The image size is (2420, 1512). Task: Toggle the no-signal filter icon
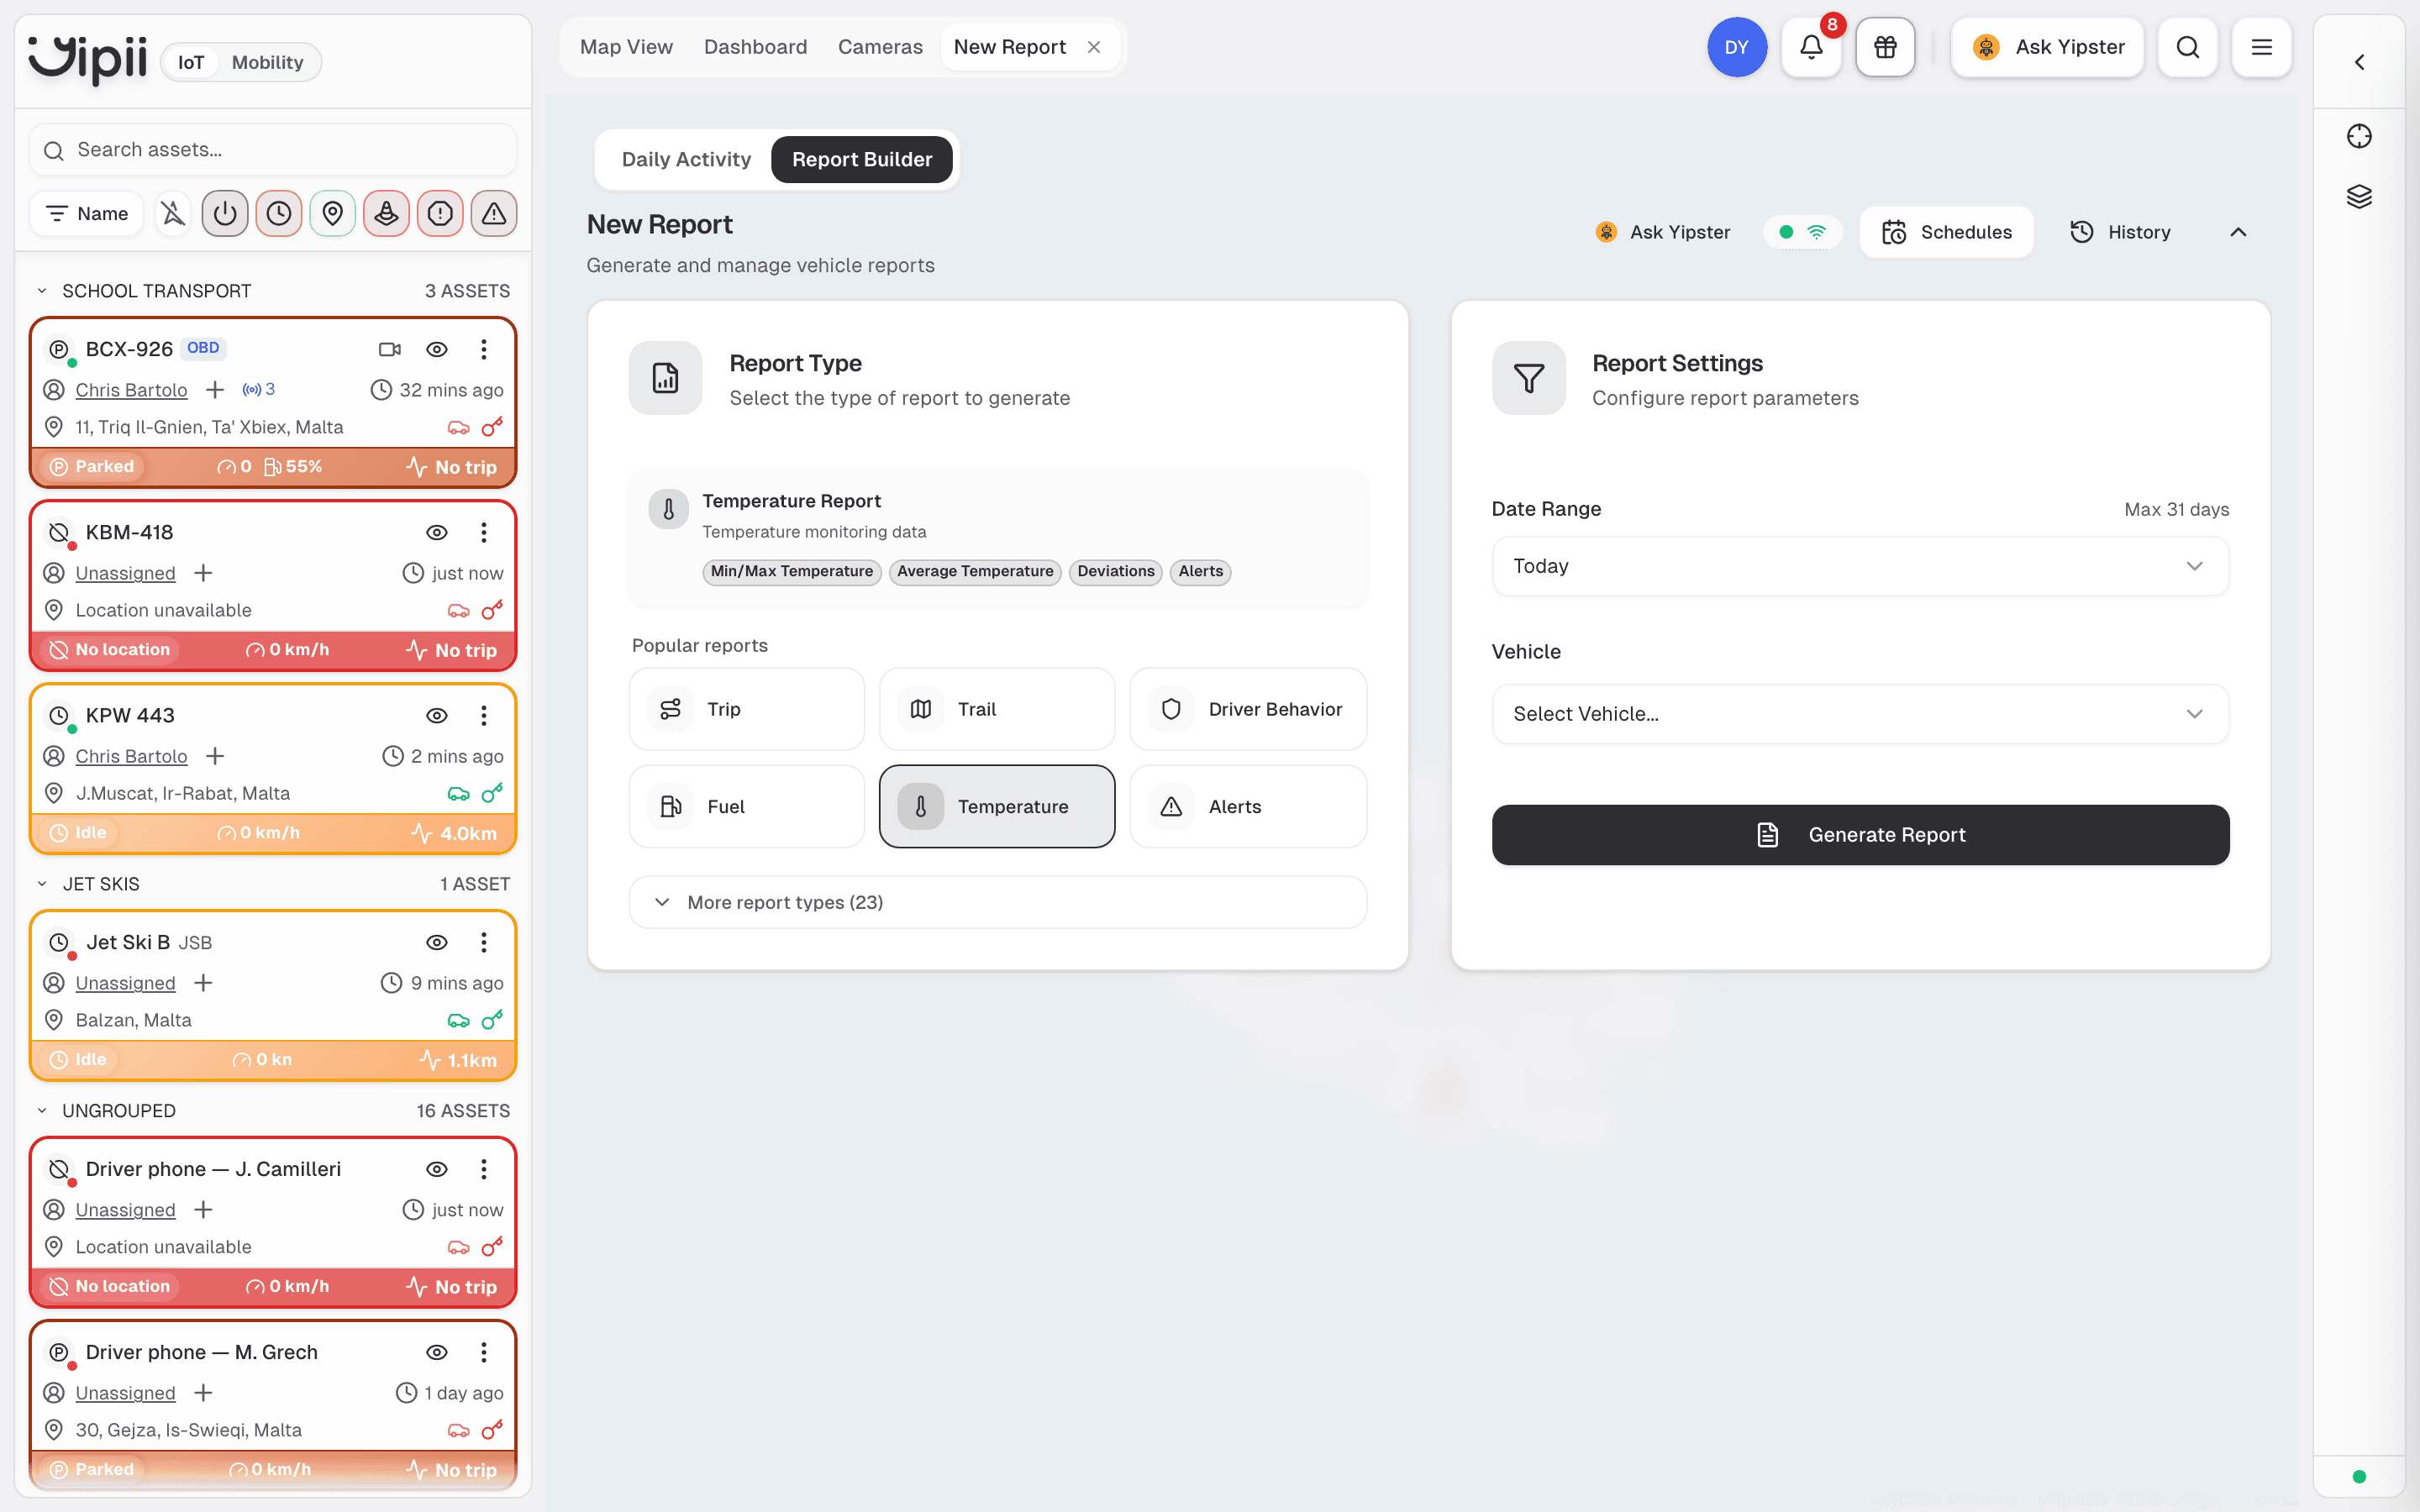173,213
